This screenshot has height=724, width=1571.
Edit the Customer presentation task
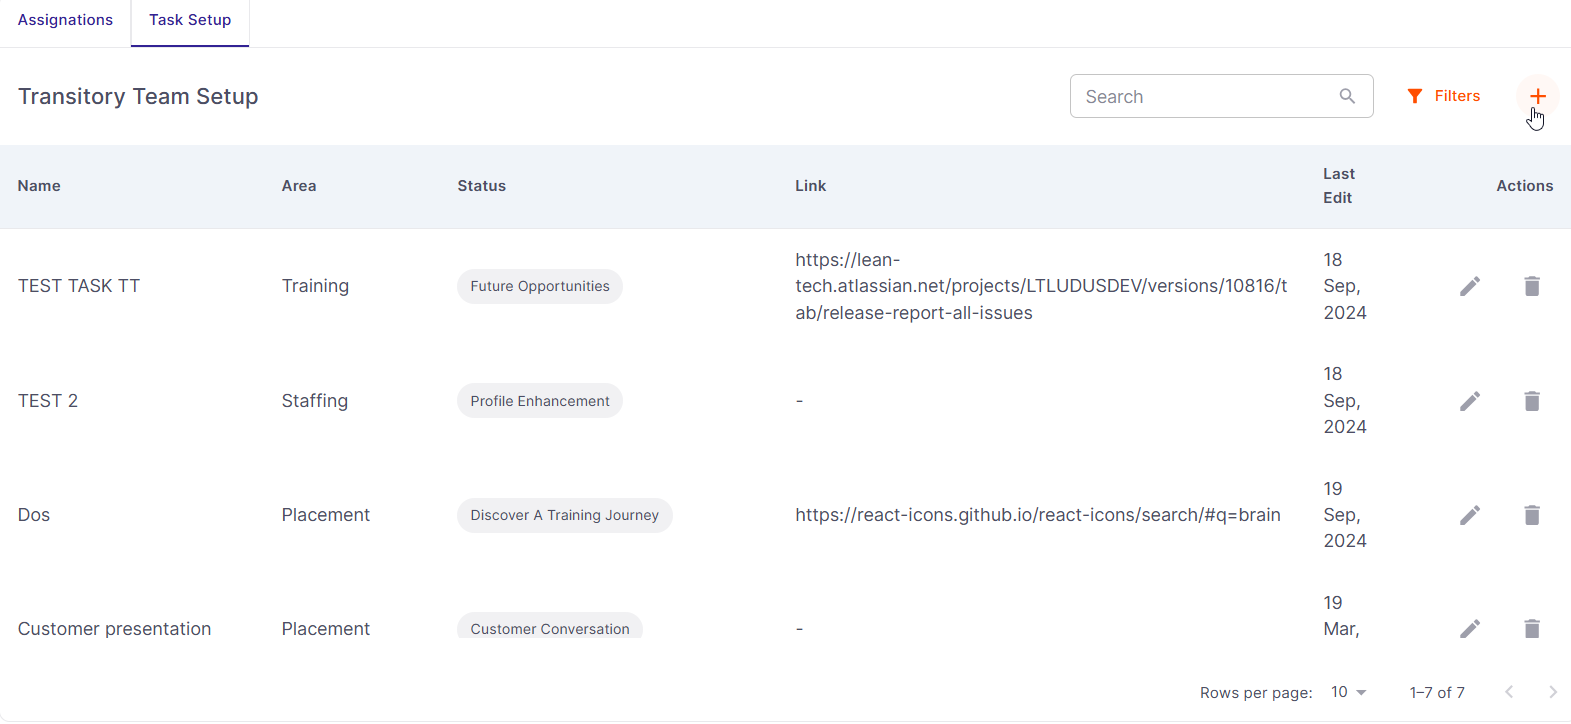point(1469,628)
